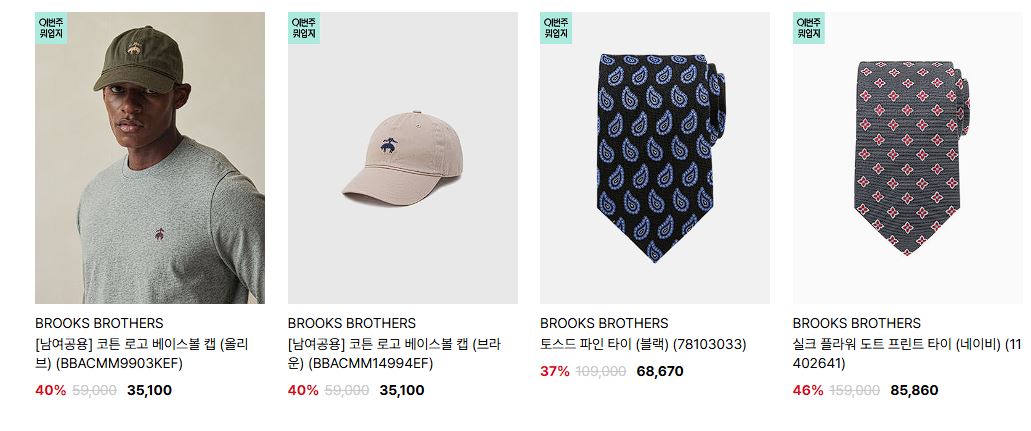The image size is (1031, 431).
Task: Click the 이번주 위엄지 badge on olive cap
Action: coord(51,28)
